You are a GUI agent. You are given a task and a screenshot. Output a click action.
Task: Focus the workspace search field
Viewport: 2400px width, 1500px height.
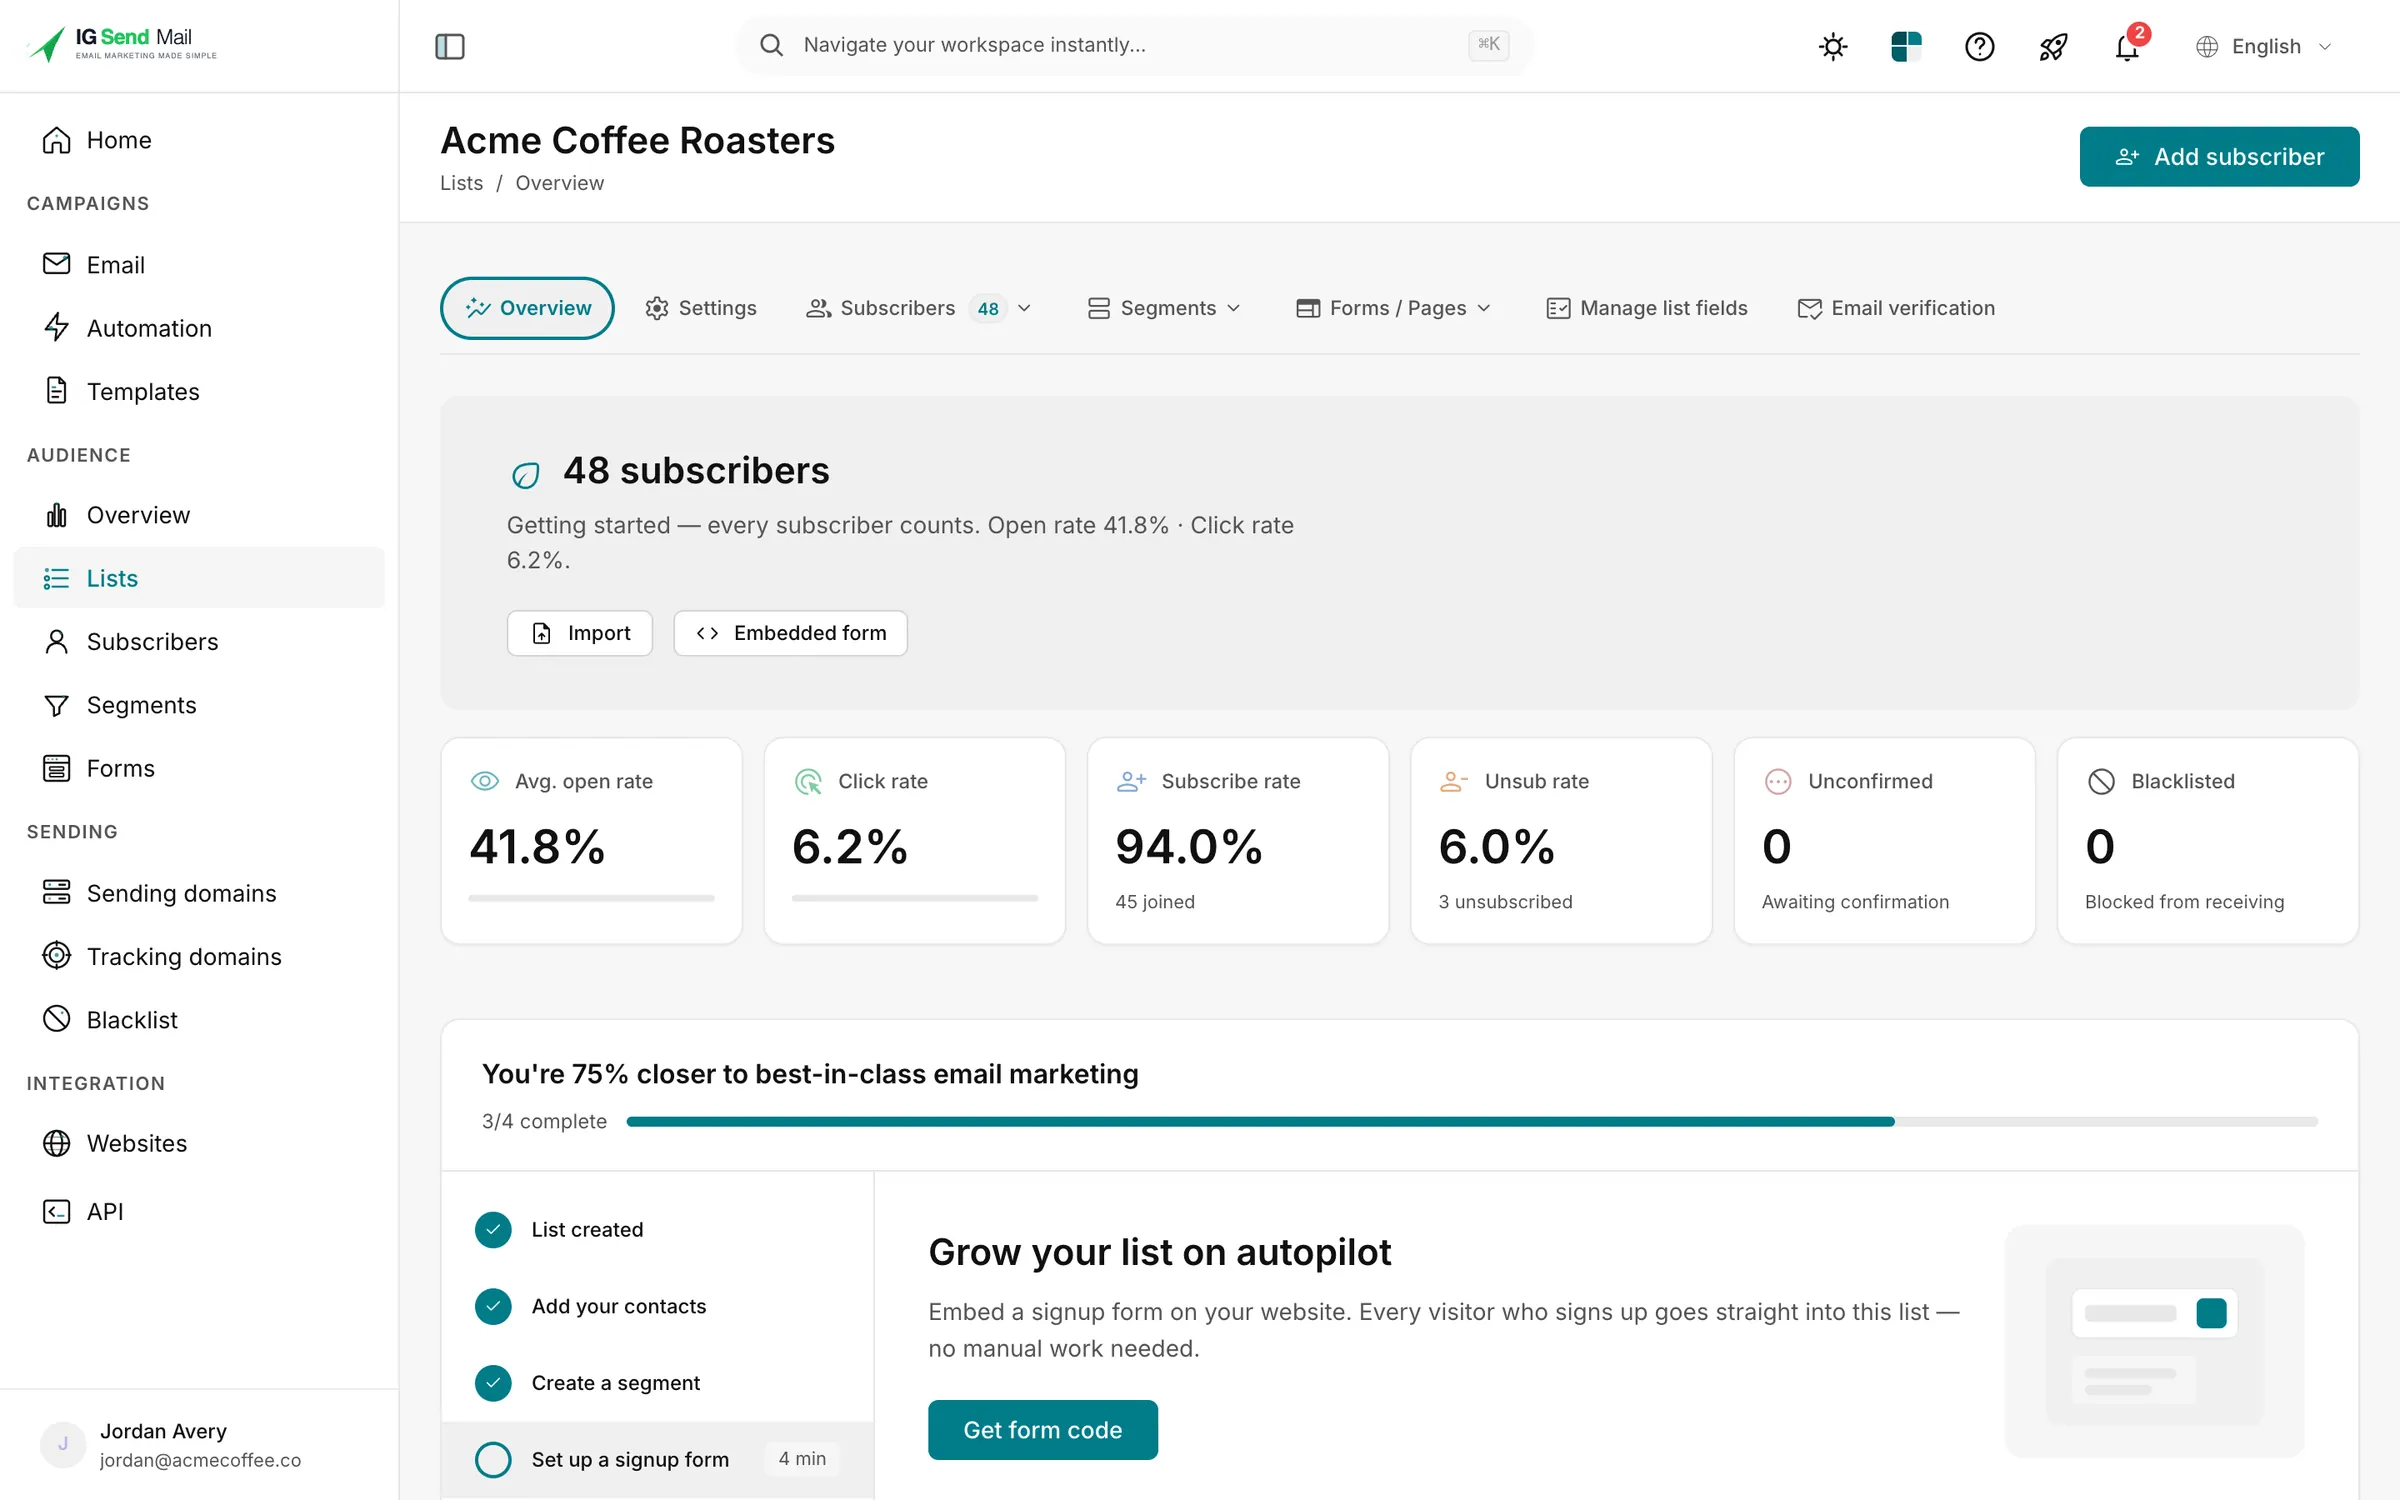point(1135,45)
